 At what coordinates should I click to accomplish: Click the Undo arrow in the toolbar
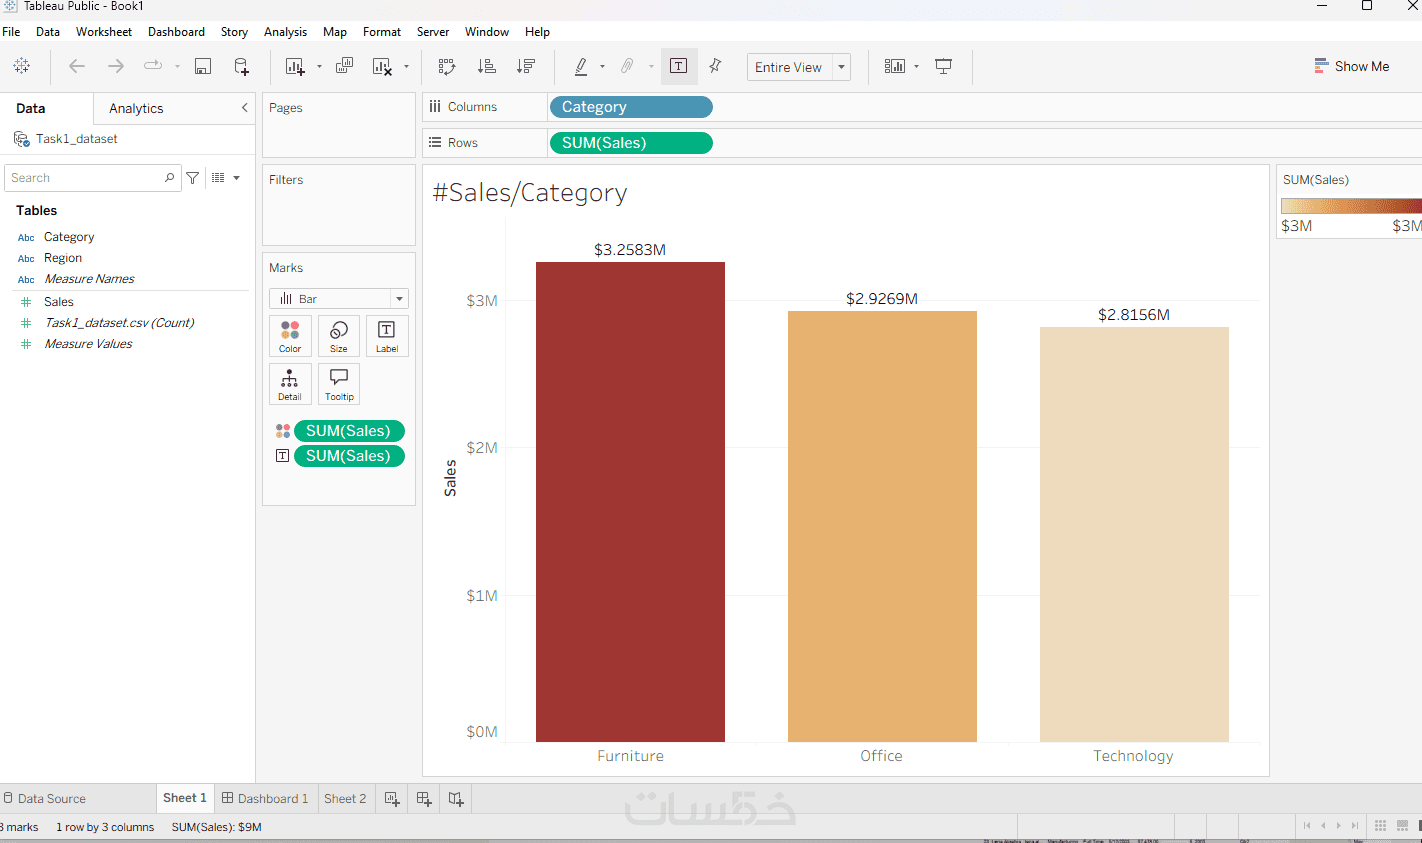coord(77,66)
